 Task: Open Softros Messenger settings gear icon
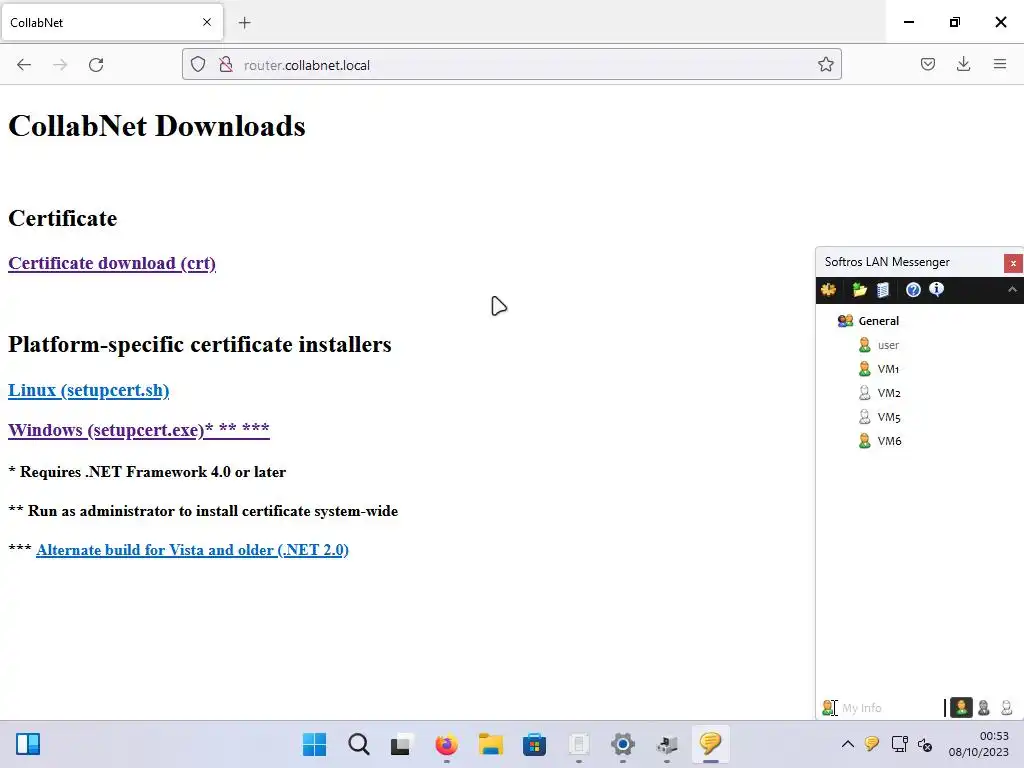tap(829, 289)
